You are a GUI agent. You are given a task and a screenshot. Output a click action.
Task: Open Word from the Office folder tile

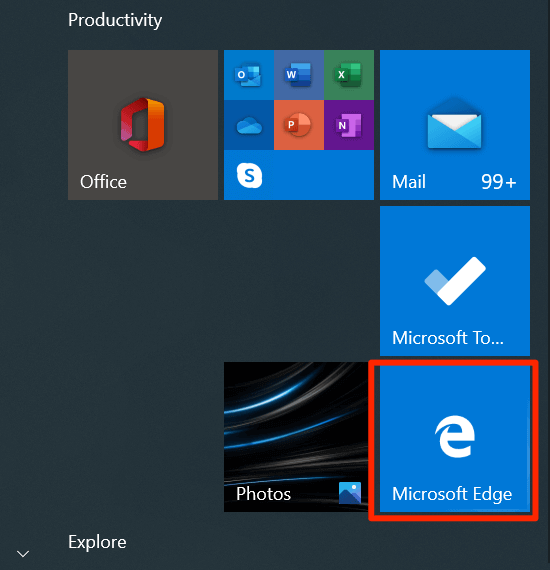pyautogui.click(x=299, y=75)
